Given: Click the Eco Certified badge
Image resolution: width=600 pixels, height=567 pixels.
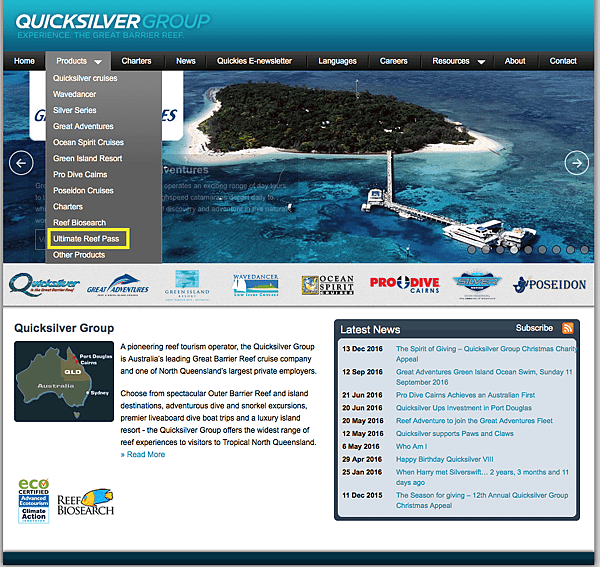Looking at the screenshot, I should click(34, 500).
